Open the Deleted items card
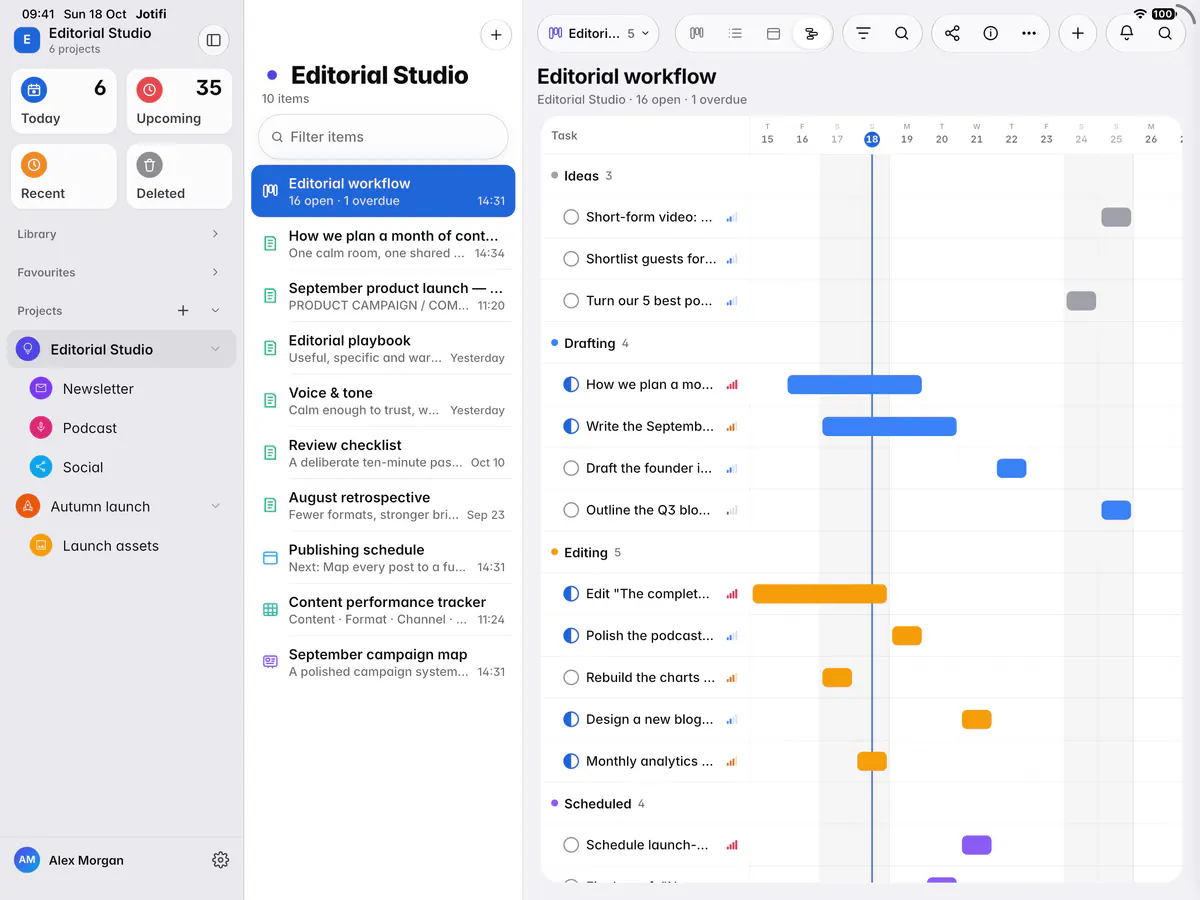Screen dimensions: 1200x900 coord(179,177)
